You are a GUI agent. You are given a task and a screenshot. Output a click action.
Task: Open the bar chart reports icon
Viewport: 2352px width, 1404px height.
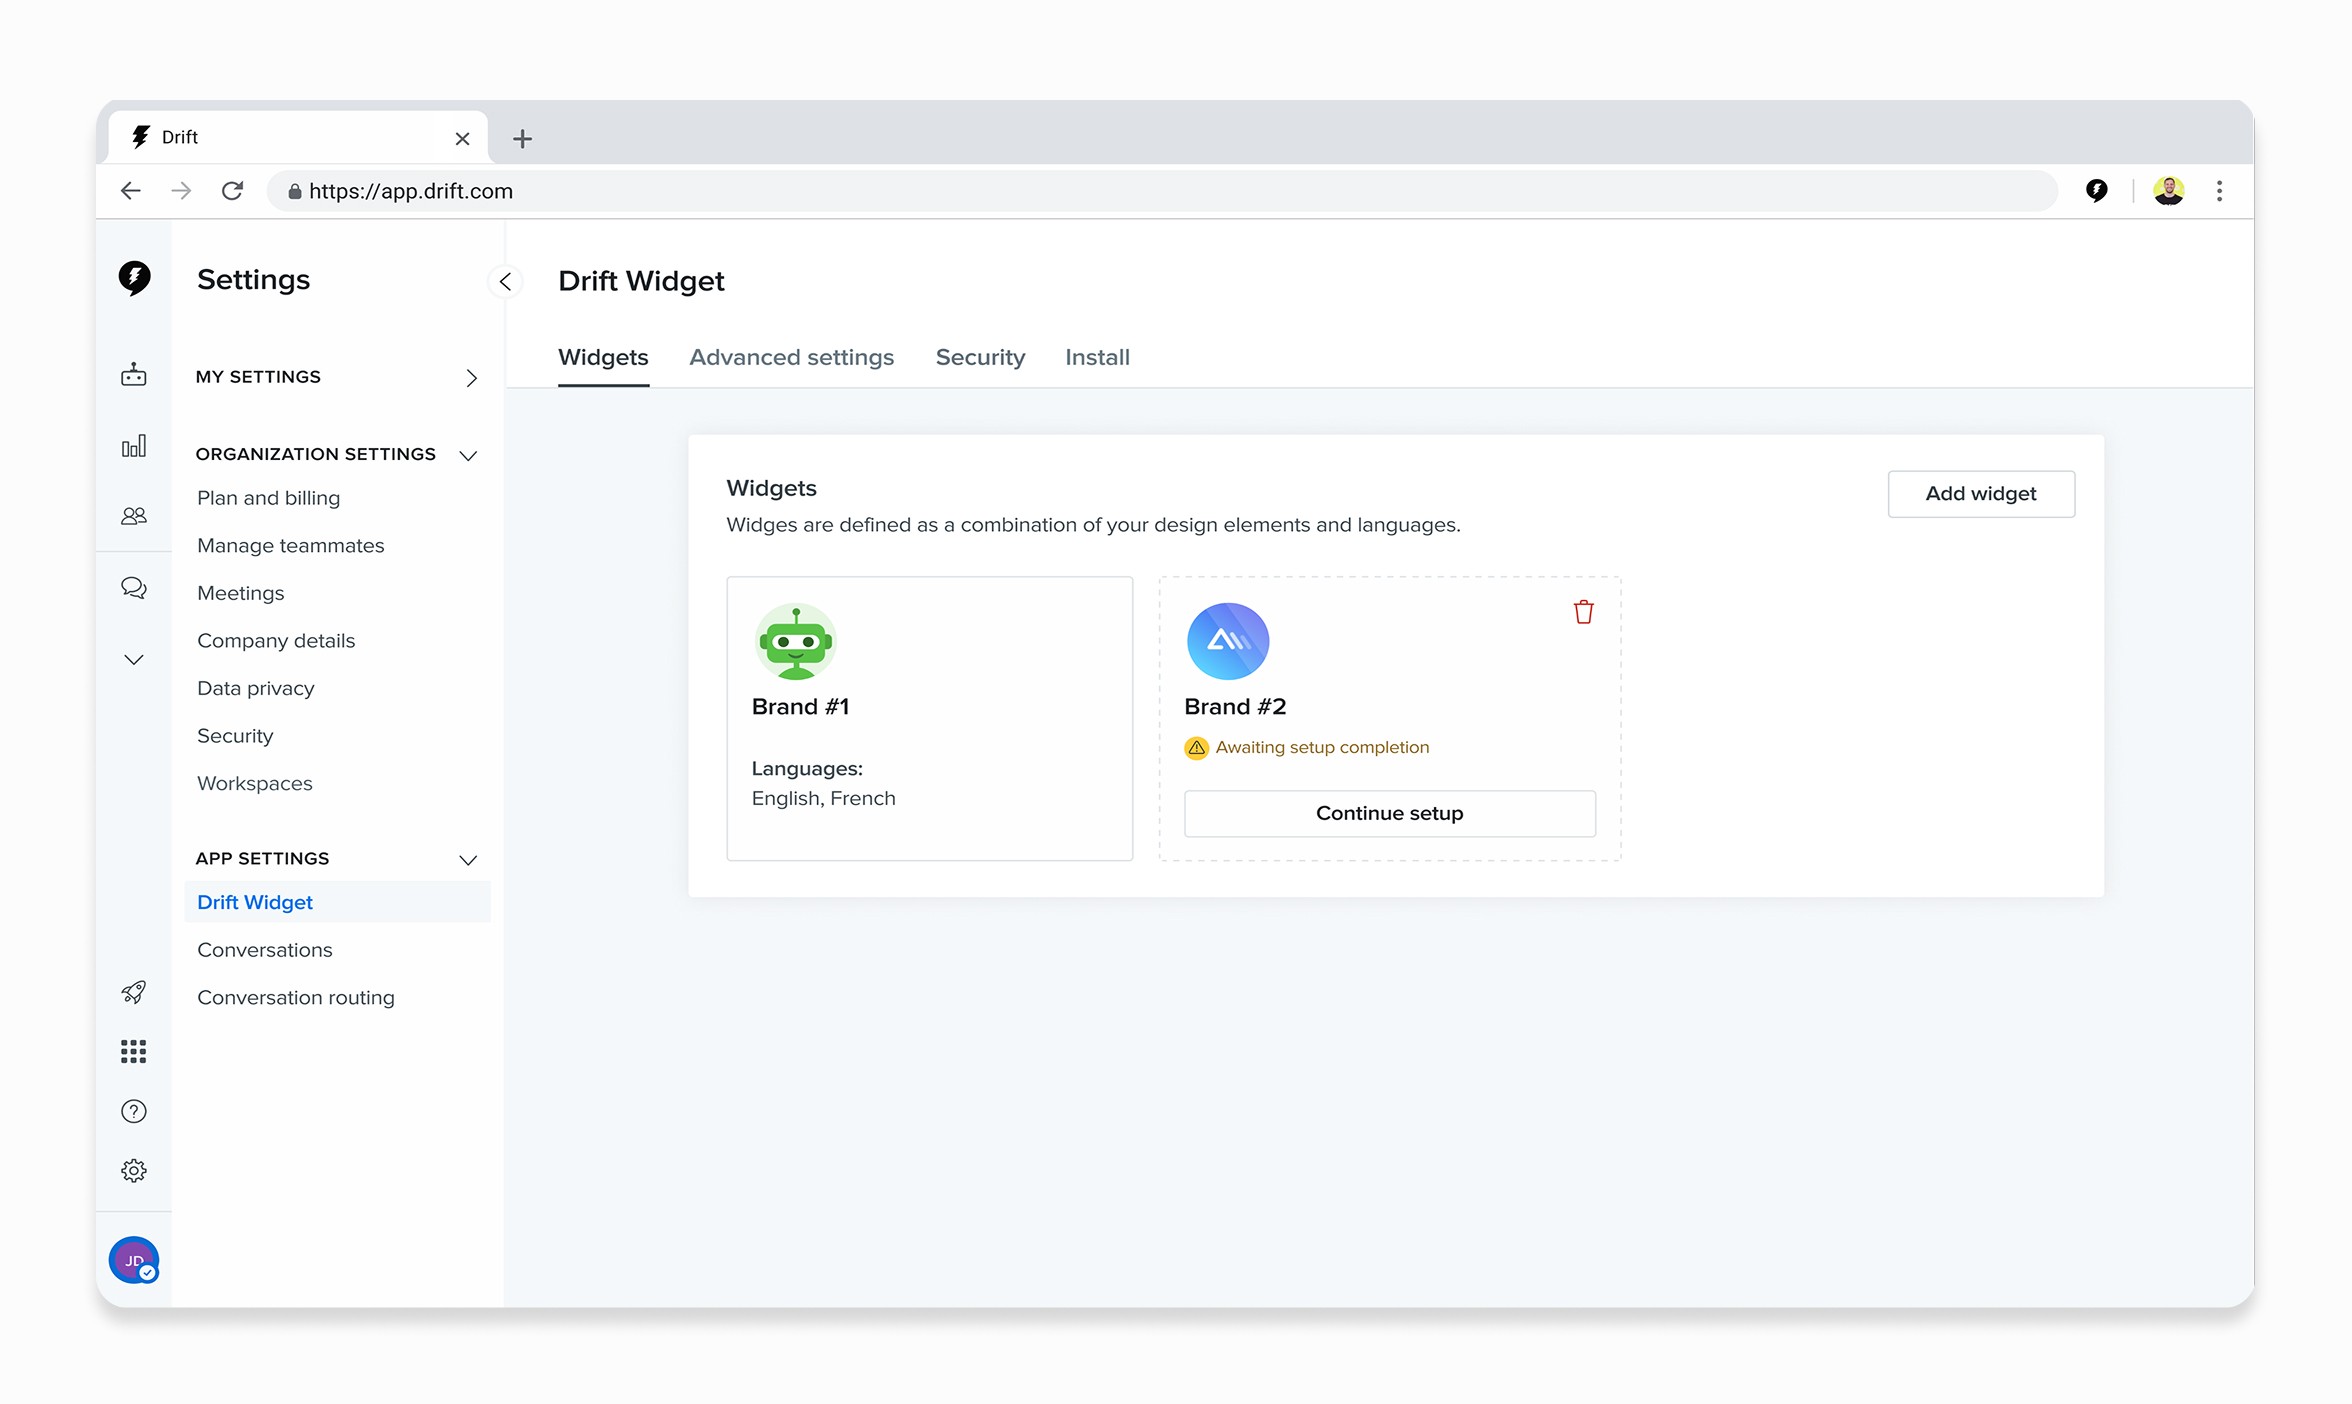click(x=134, y=446)
